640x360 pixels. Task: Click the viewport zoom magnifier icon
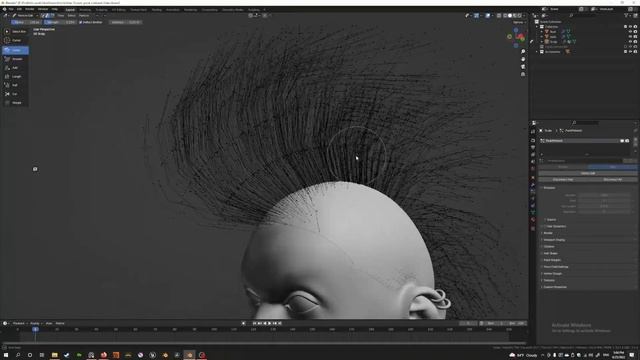pos(523,52)
